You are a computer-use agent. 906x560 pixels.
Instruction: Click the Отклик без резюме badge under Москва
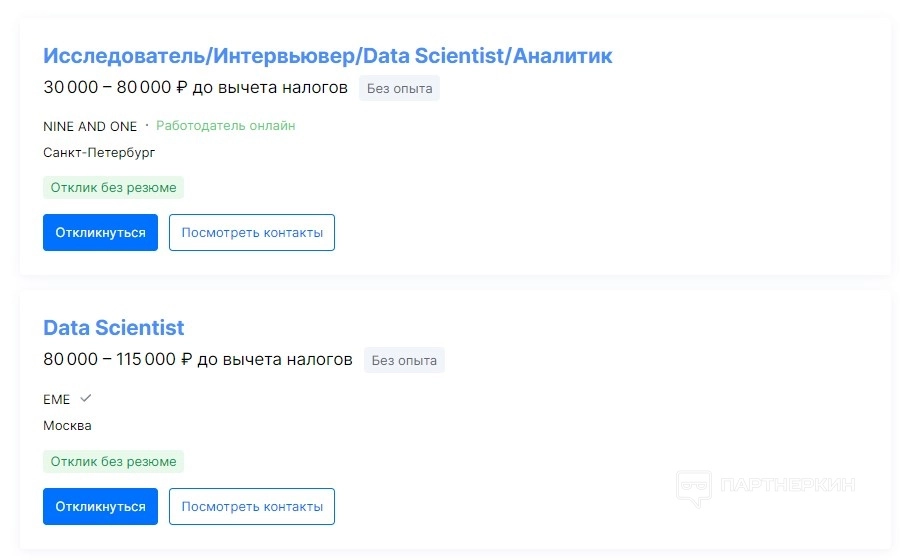click(x=113, y=462)
